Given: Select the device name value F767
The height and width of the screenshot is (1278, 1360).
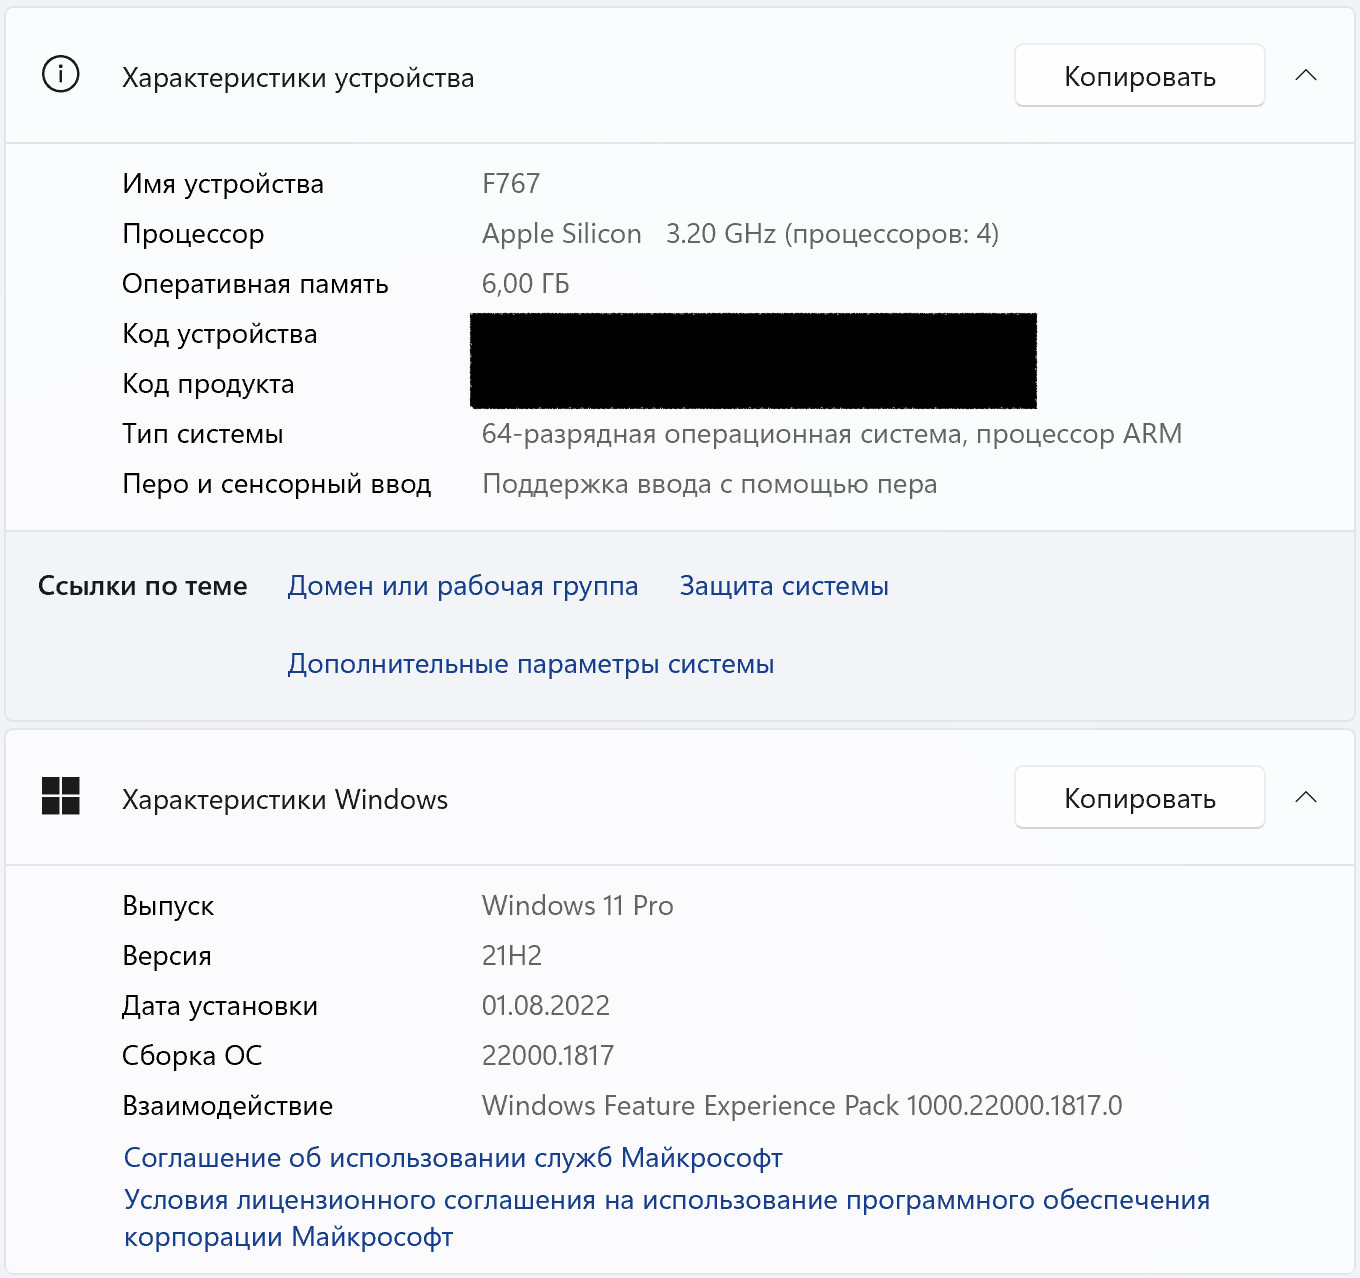Looking at the screenshot, I should pos(511,184).
